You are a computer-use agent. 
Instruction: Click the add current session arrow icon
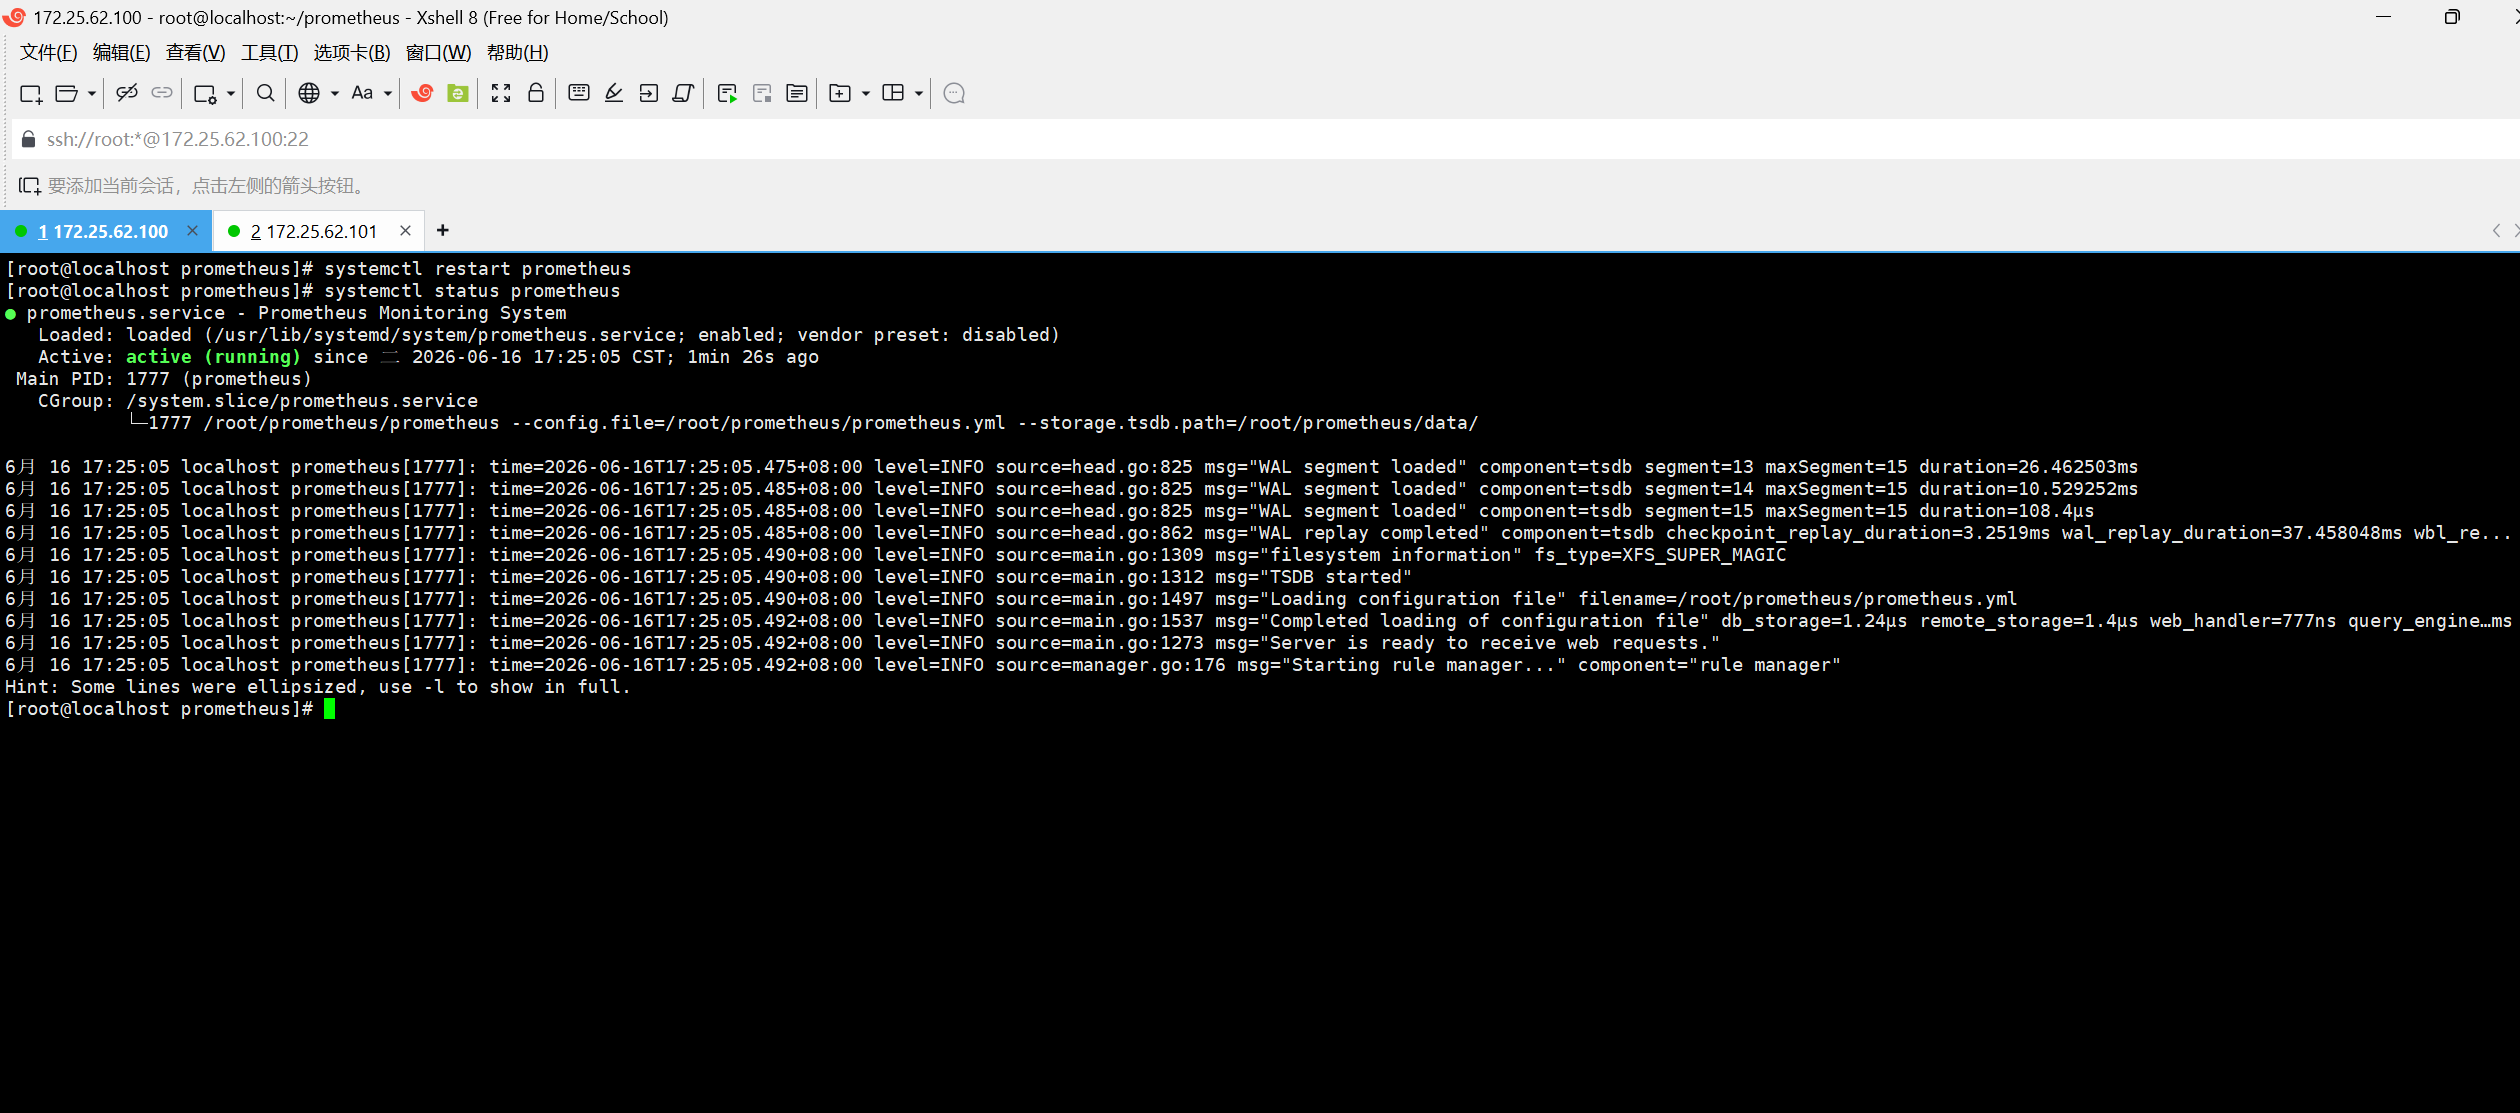[x=30, y=186]
